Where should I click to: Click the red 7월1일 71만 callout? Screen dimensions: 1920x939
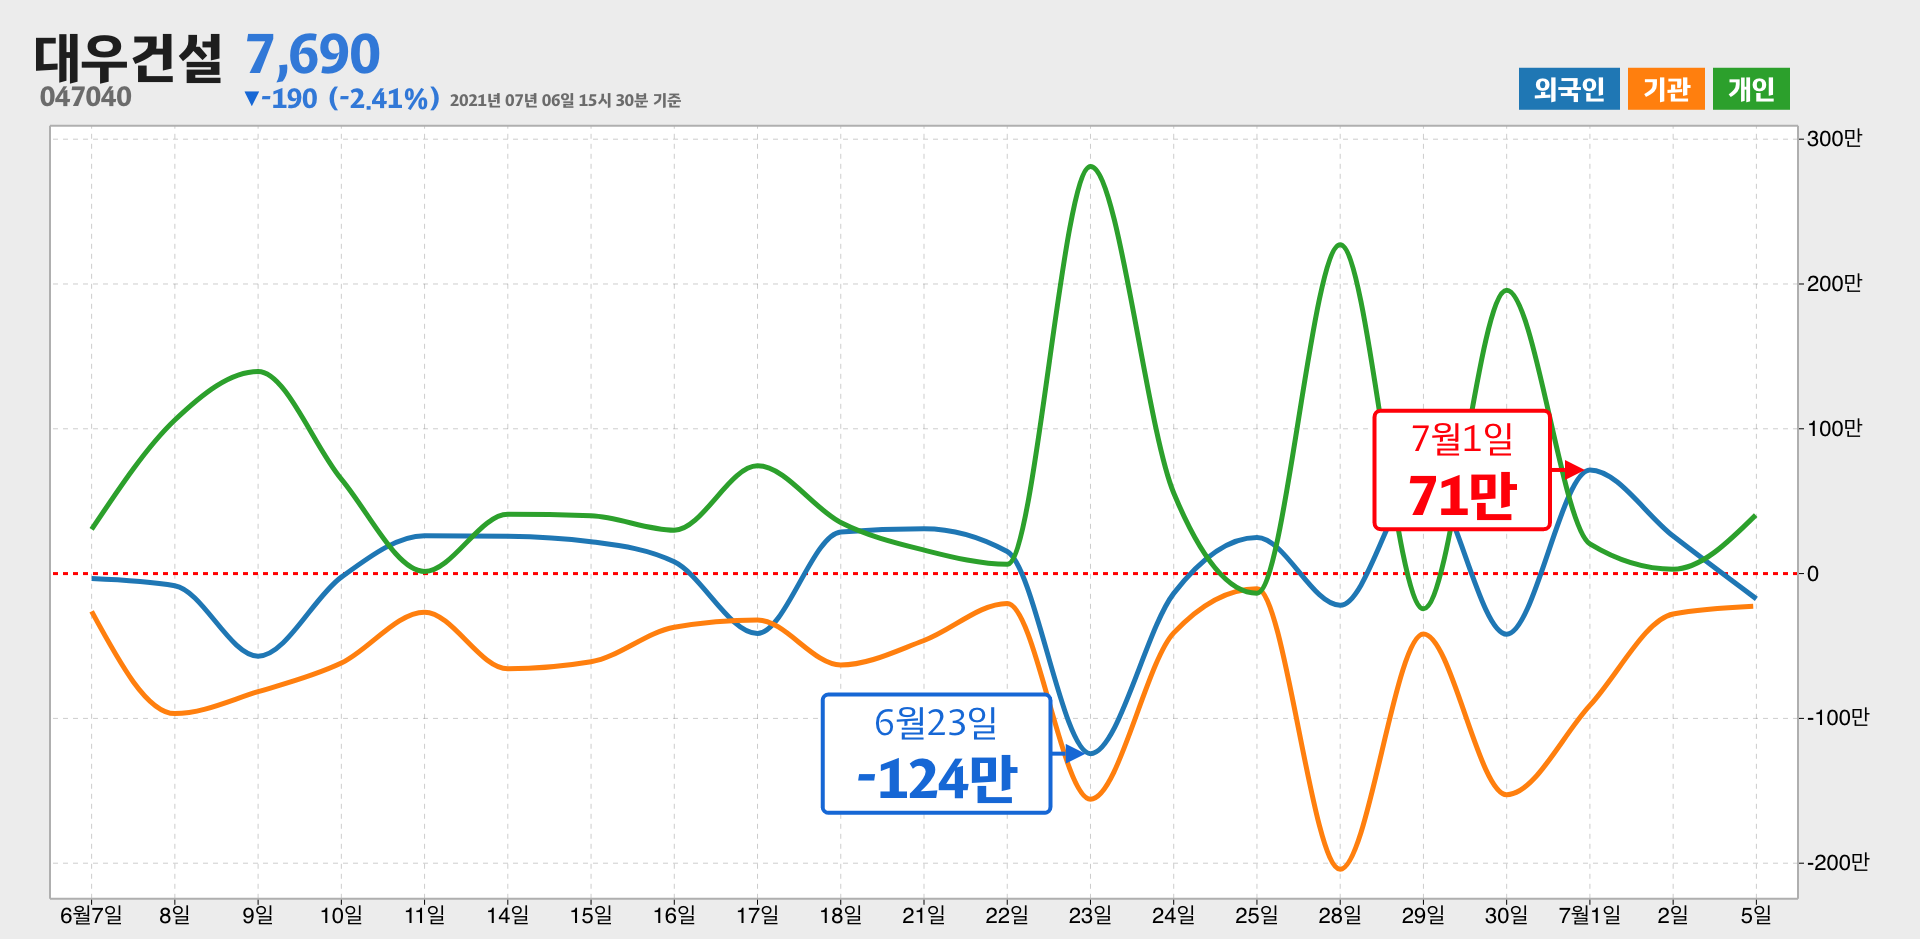tap(1462, 470)
